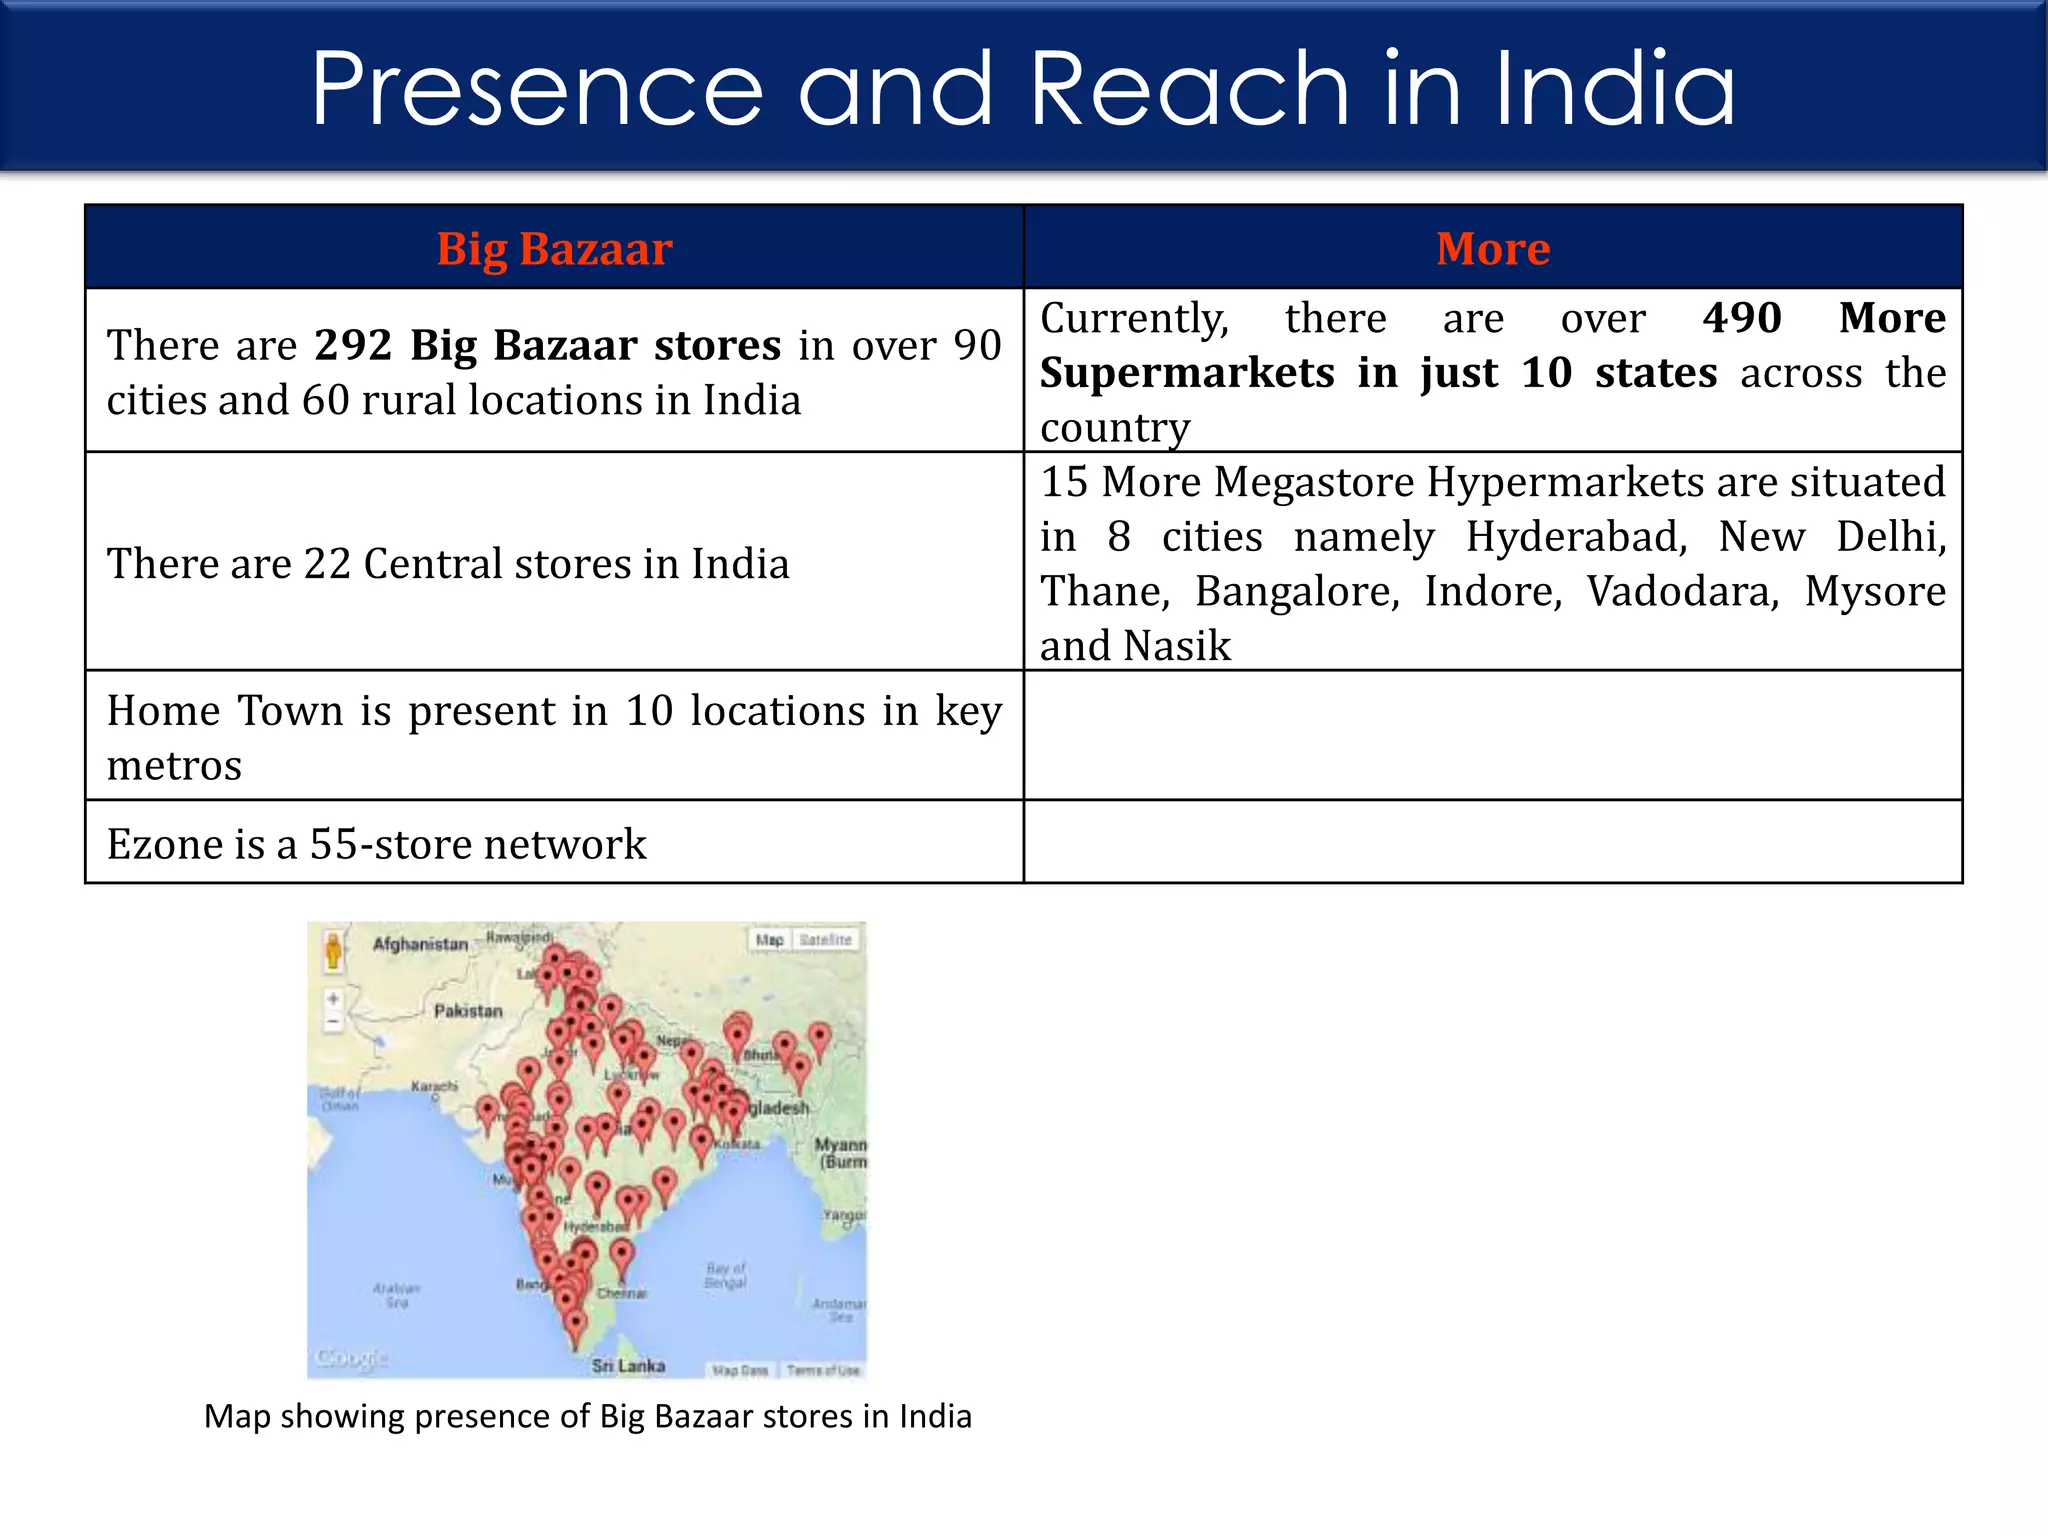
Task: Select the 'More' table header
Action: click(x=1493, y=248)
